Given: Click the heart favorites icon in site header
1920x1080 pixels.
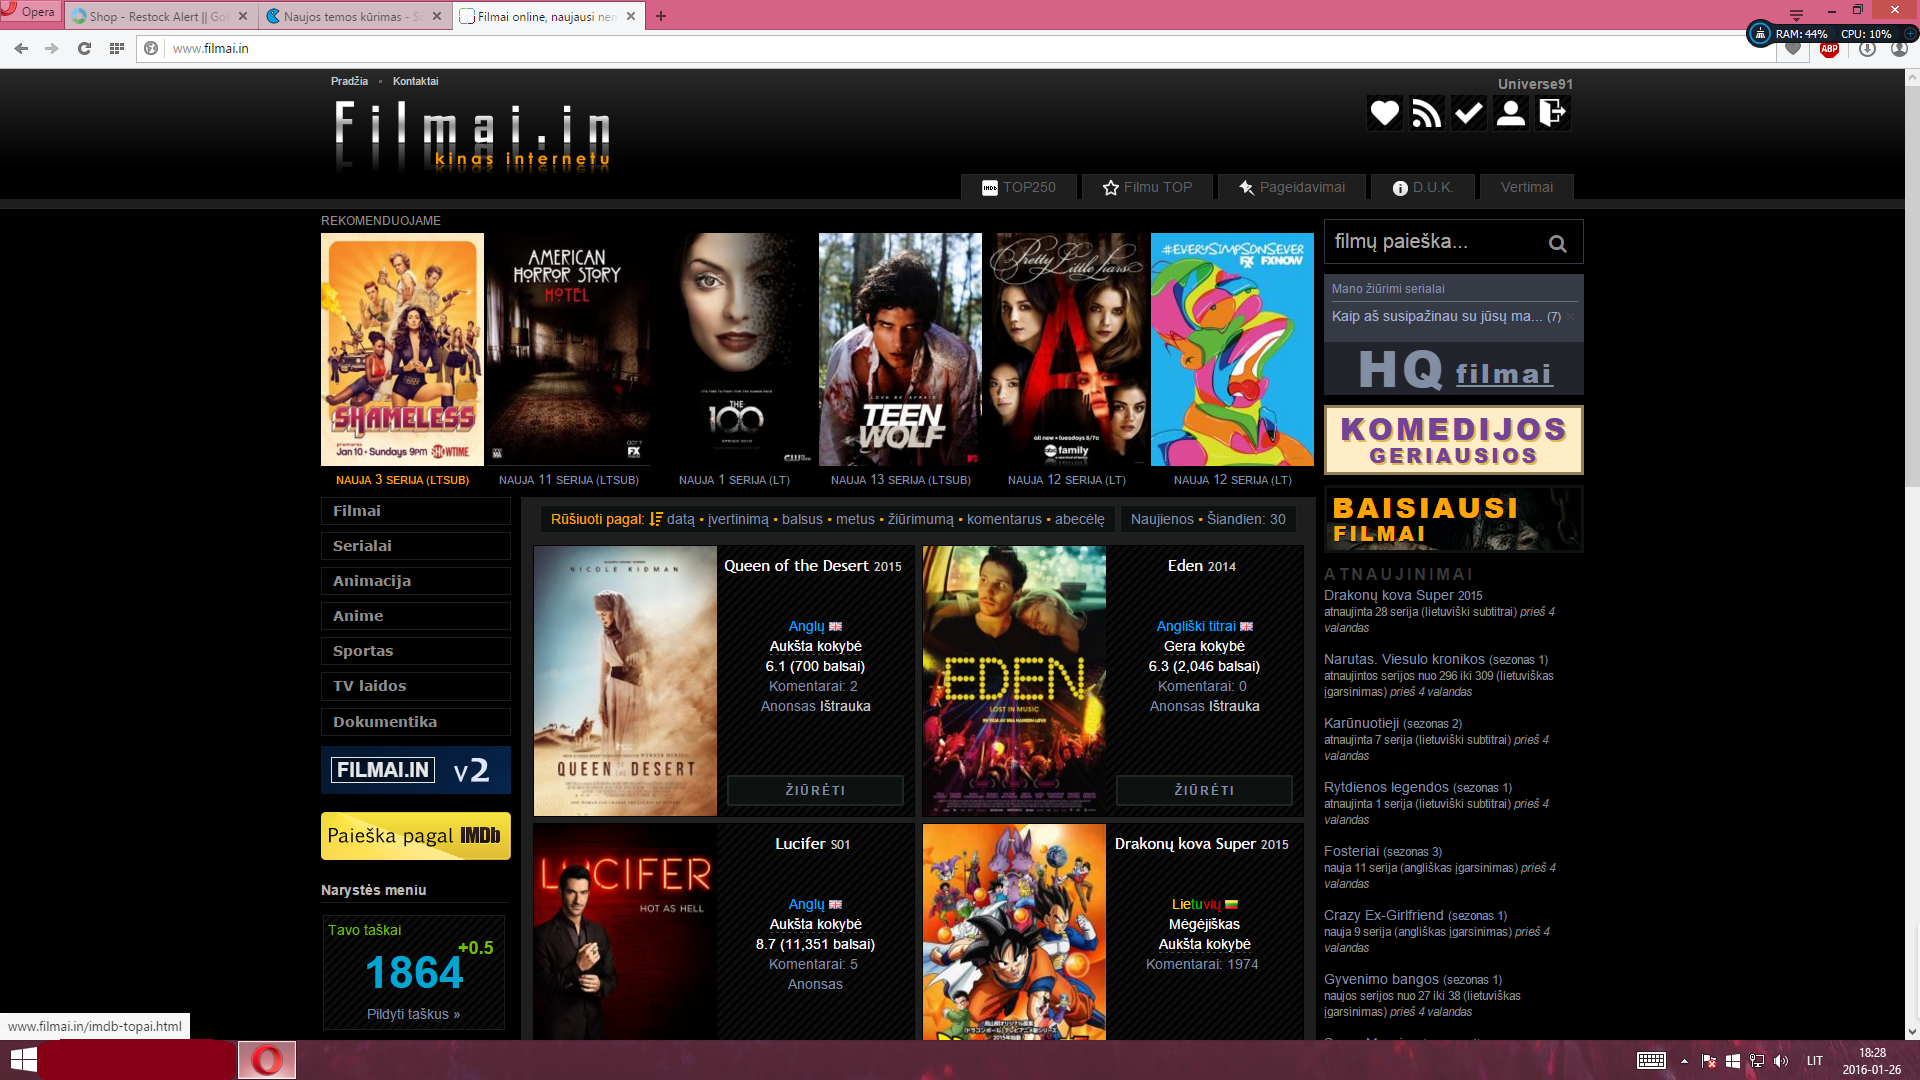Looking at the screenshot, I should click(1385, 113).
